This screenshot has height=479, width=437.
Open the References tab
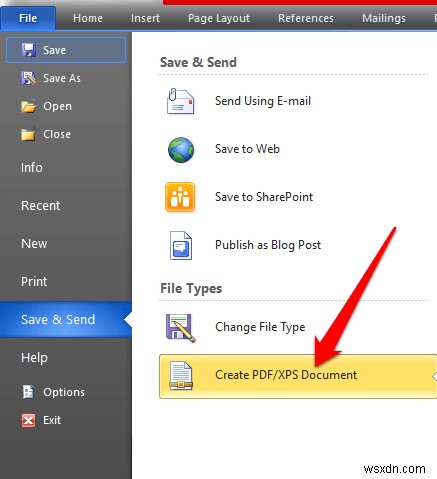tap(306, 18)
